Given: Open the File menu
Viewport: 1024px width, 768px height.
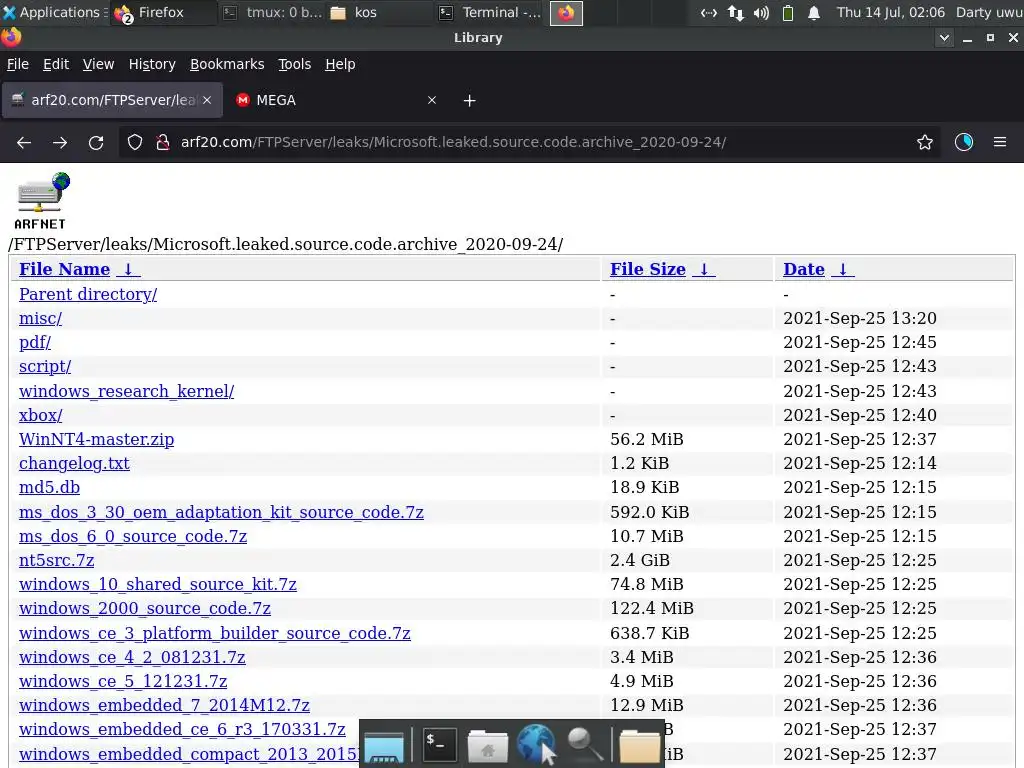Looking at the screenshot, I should pos(18,64).
